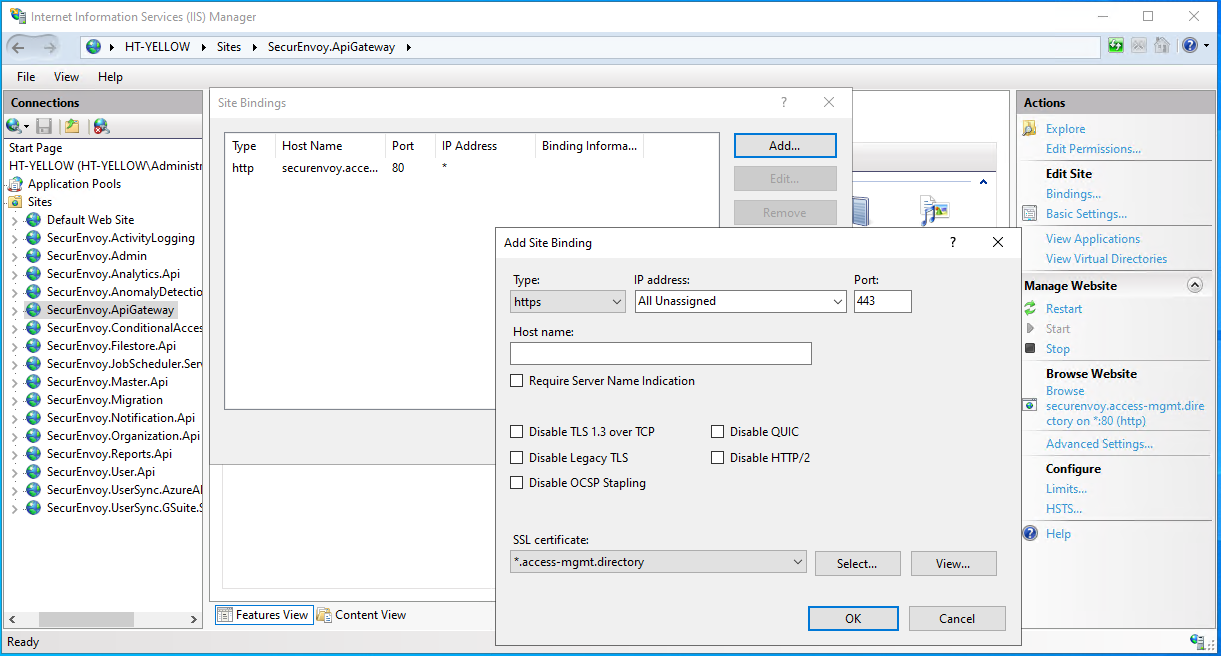Click the Add button in Site Bindings
The width and height of the screenshot is (1221, 656).
click(784, 145)
